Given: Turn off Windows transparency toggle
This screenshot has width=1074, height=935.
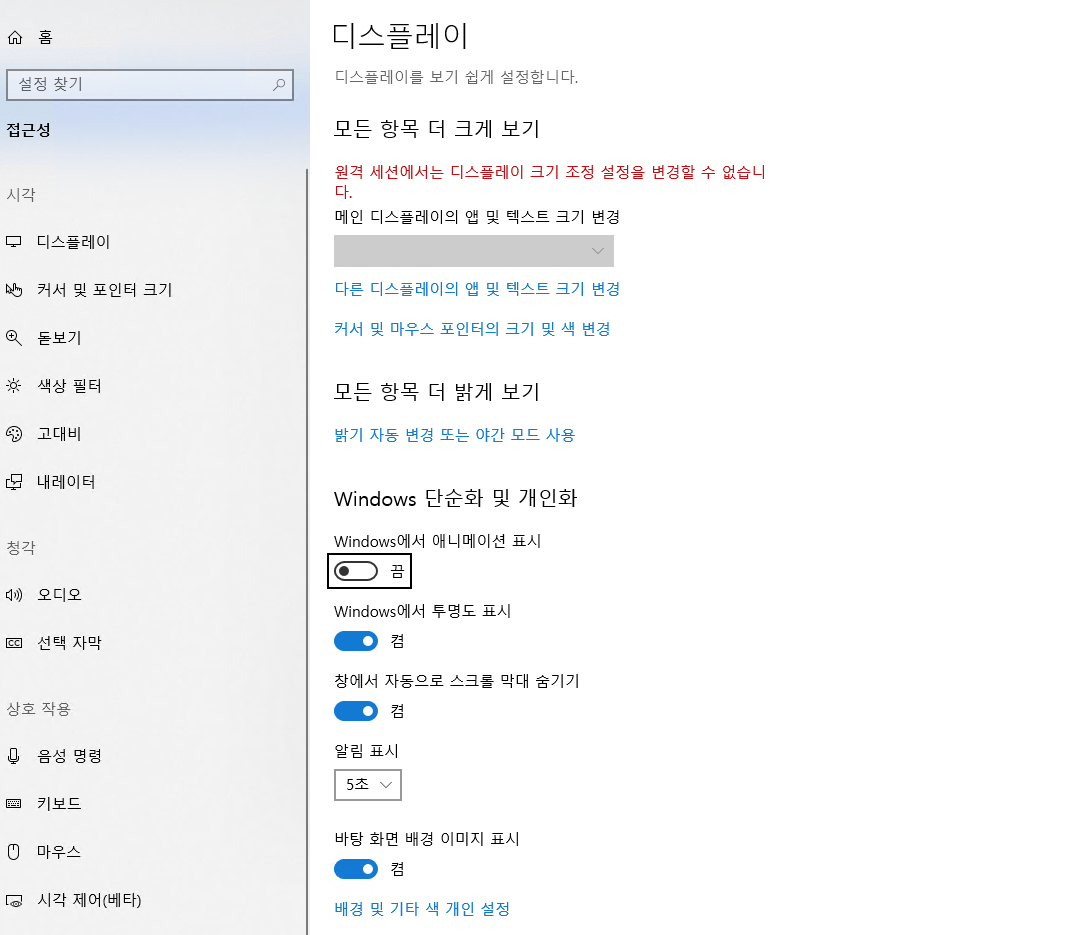Looking at the screenshot, I should click(356, 641).
